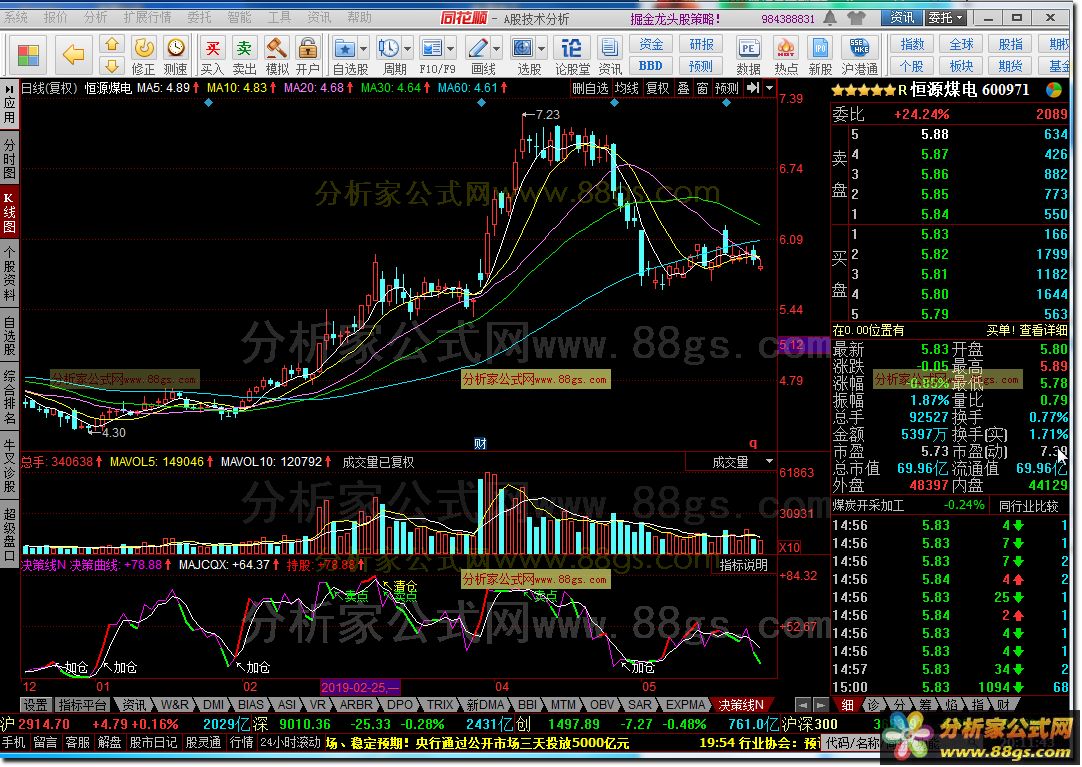Click the shirt skin icon in title bar

click(x=857, y=17)
